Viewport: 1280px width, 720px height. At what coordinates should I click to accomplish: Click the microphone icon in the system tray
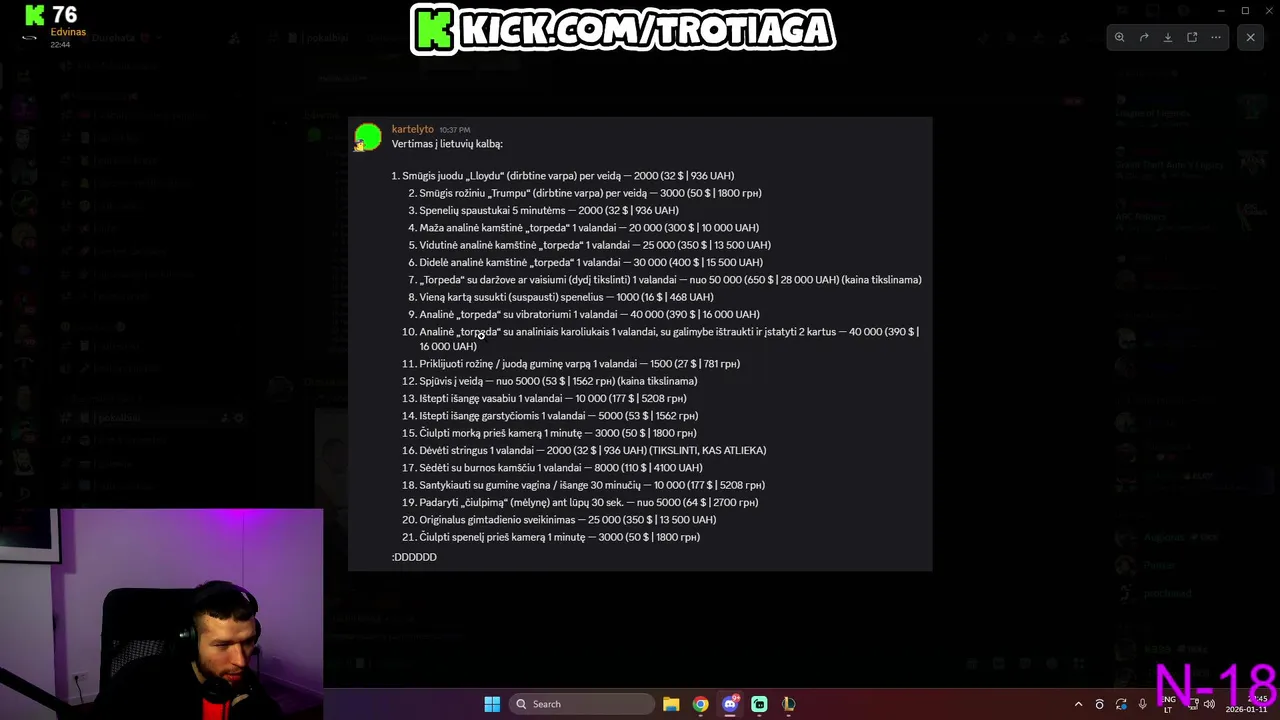point(1142,704)
